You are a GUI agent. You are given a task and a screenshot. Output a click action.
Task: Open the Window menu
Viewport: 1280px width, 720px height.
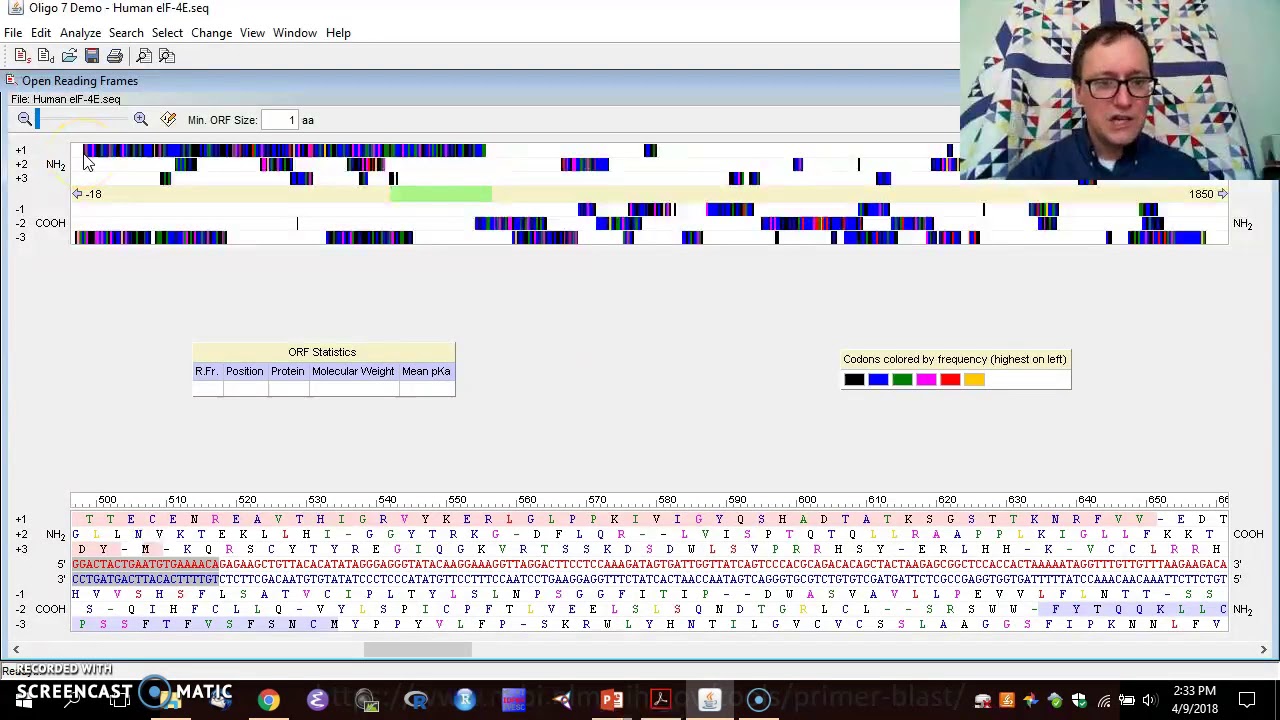click(x=295, y=33)
